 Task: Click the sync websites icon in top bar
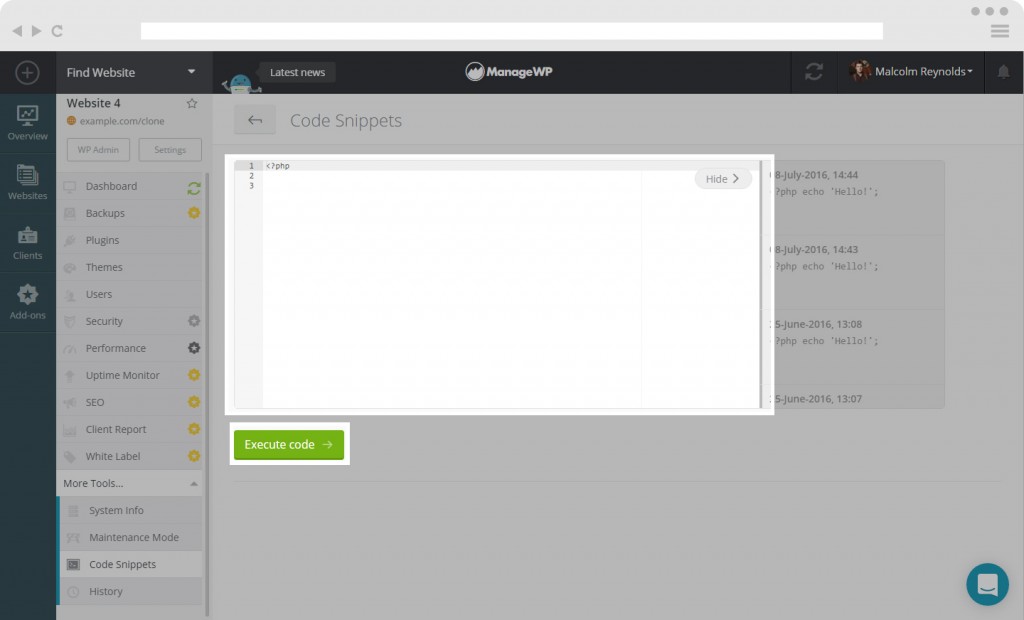(x=814, y=72)
